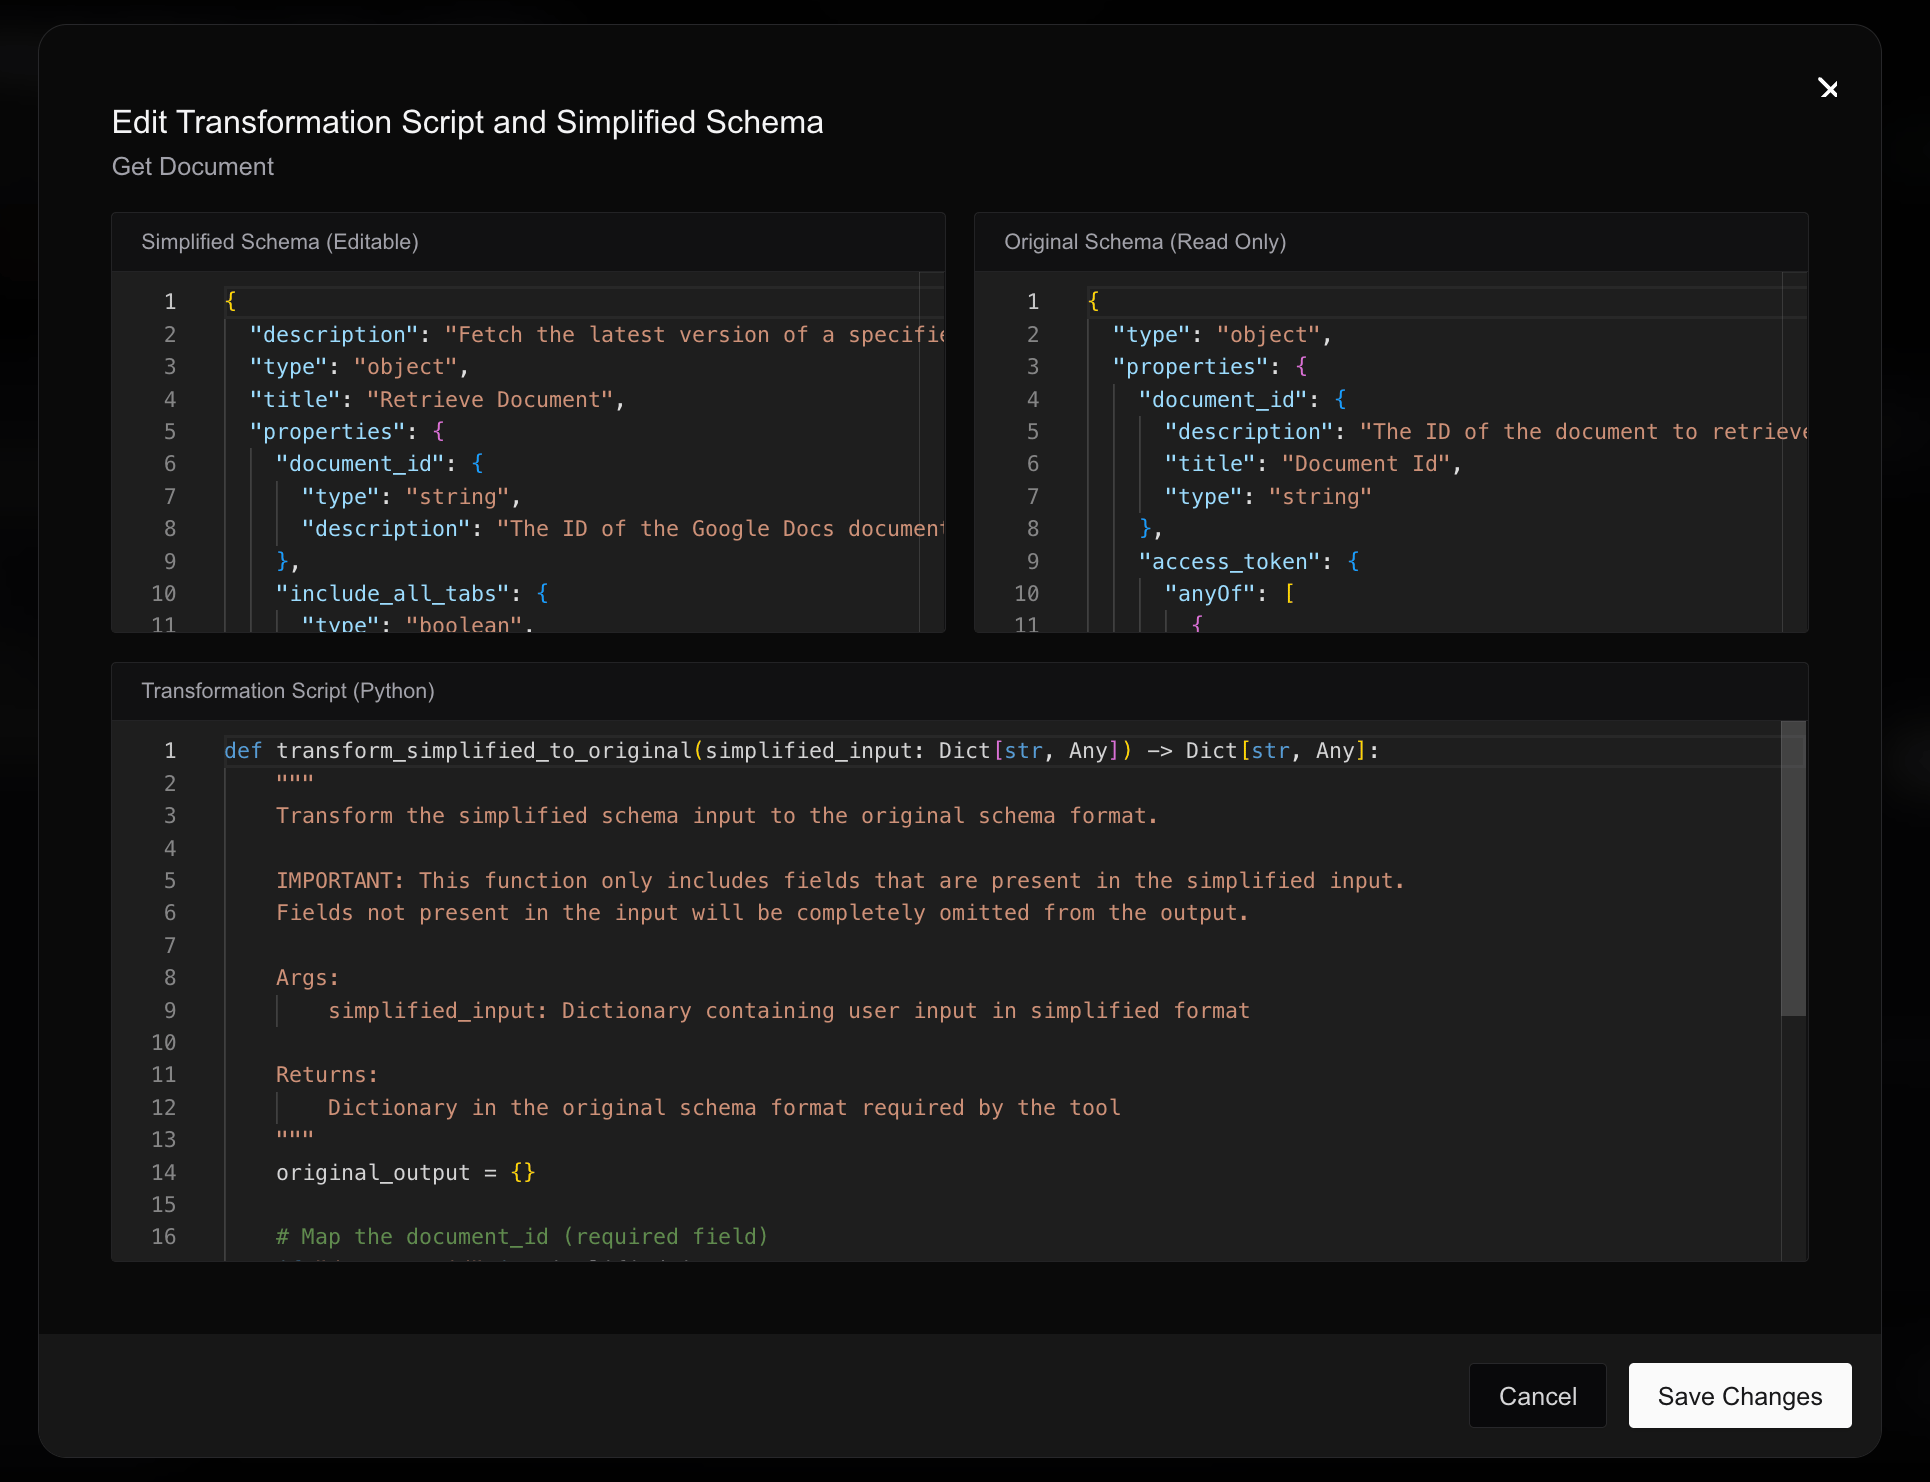Click line number 14 in the script gutter

(x=164, y=1173)
